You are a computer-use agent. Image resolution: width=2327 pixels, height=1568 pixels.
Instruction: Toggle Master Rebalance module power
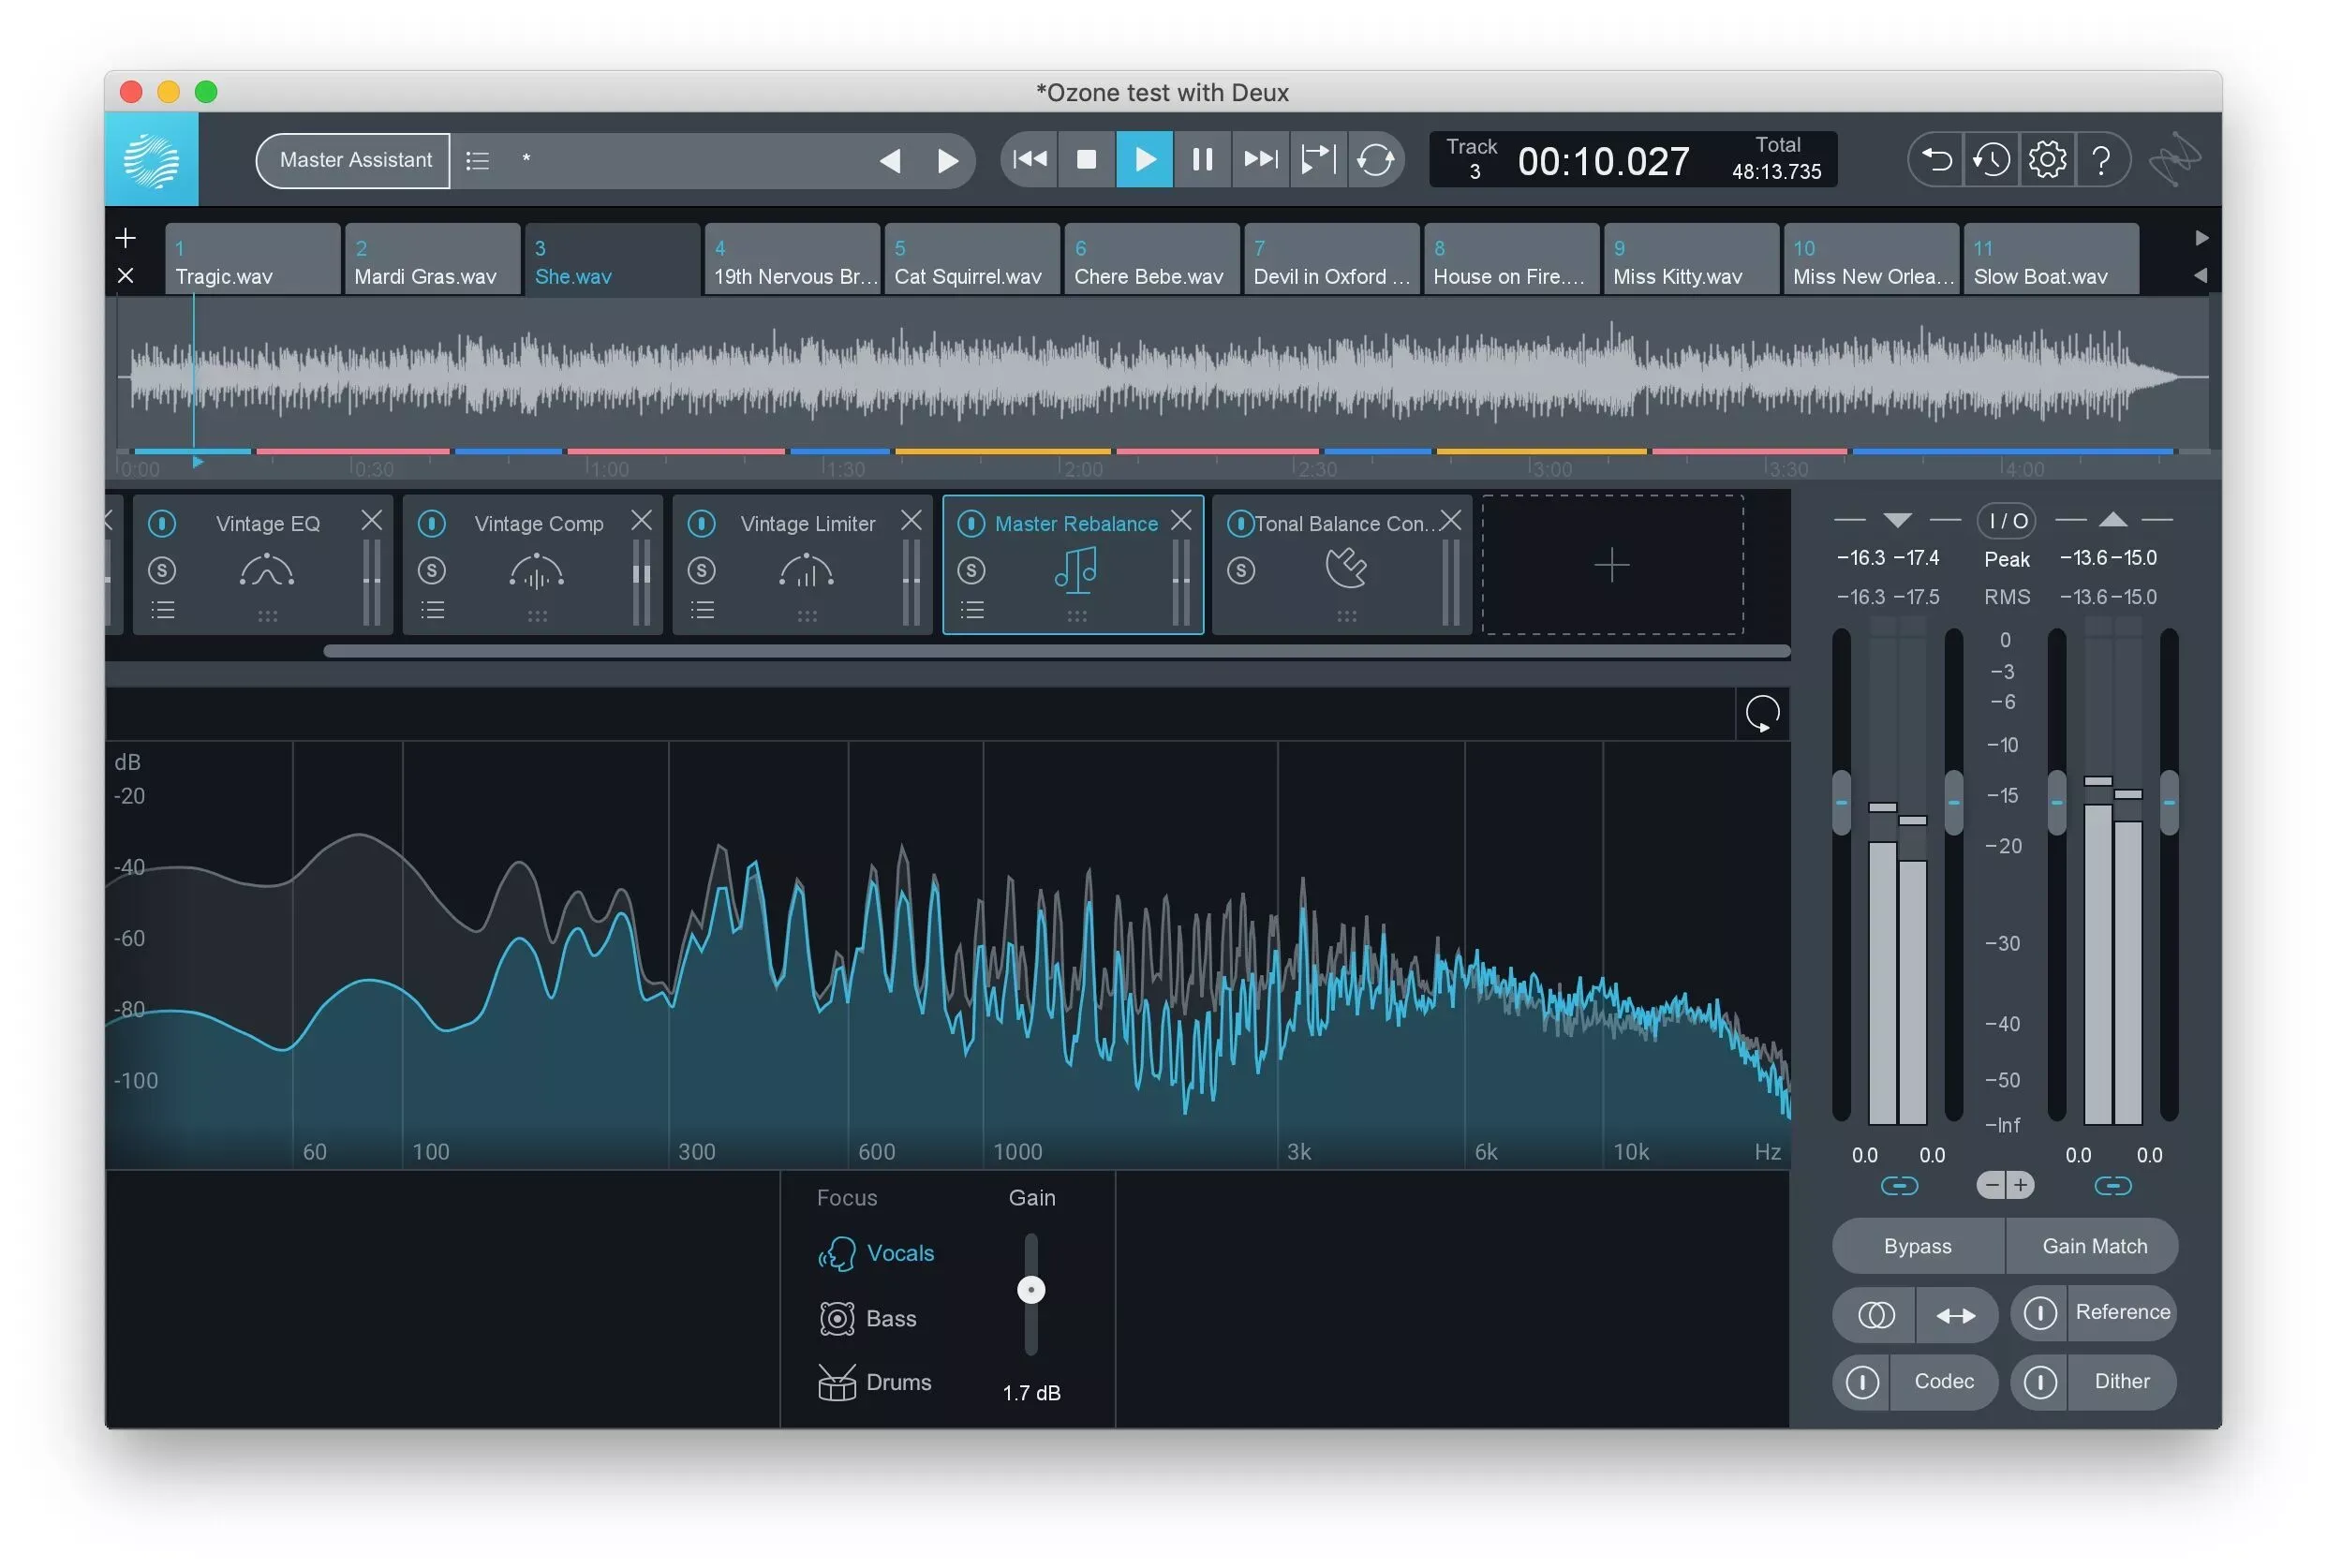[970, 523]
